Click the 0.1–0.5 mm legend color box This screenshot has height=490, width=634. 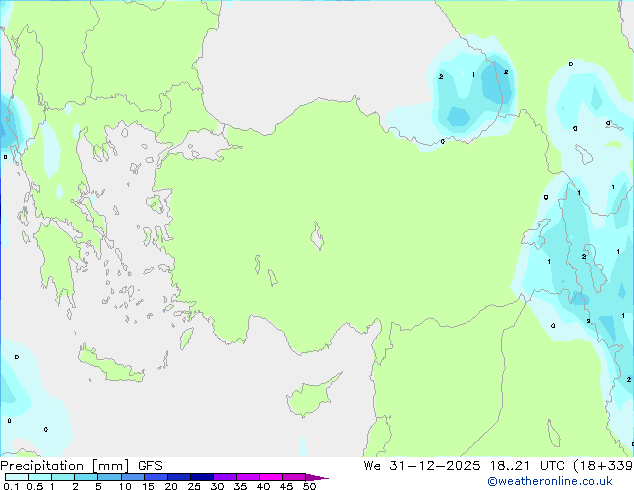(x=17, y=477)
